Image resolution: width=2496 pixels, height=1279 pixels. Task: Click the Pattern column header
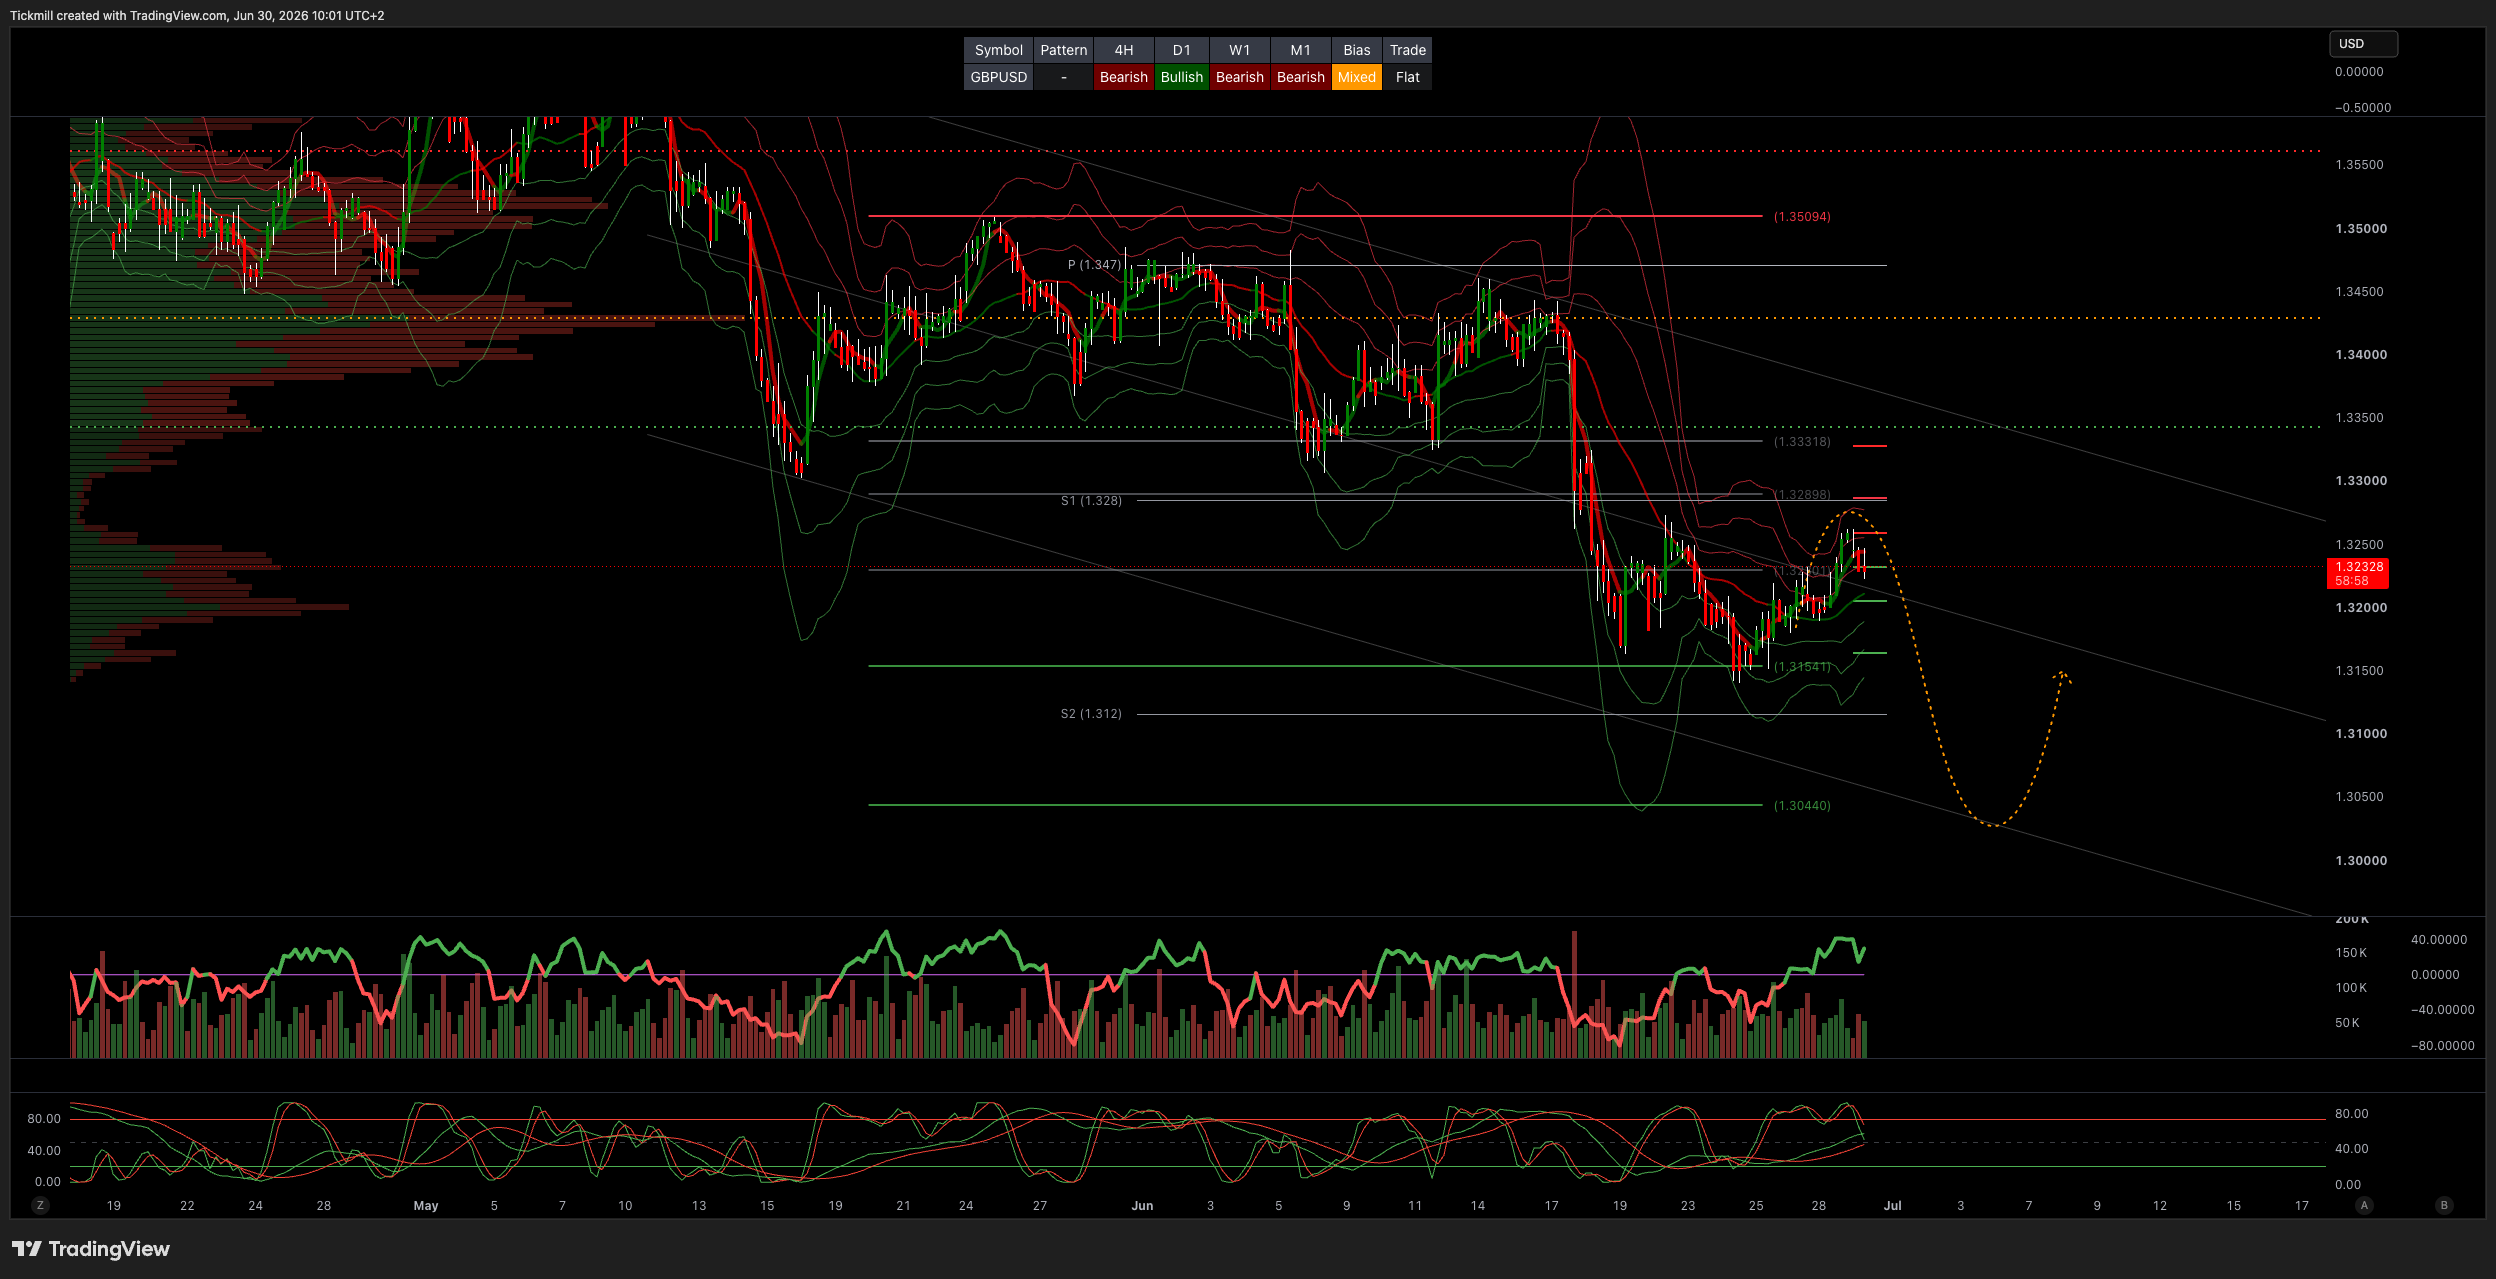(1063, 50)
